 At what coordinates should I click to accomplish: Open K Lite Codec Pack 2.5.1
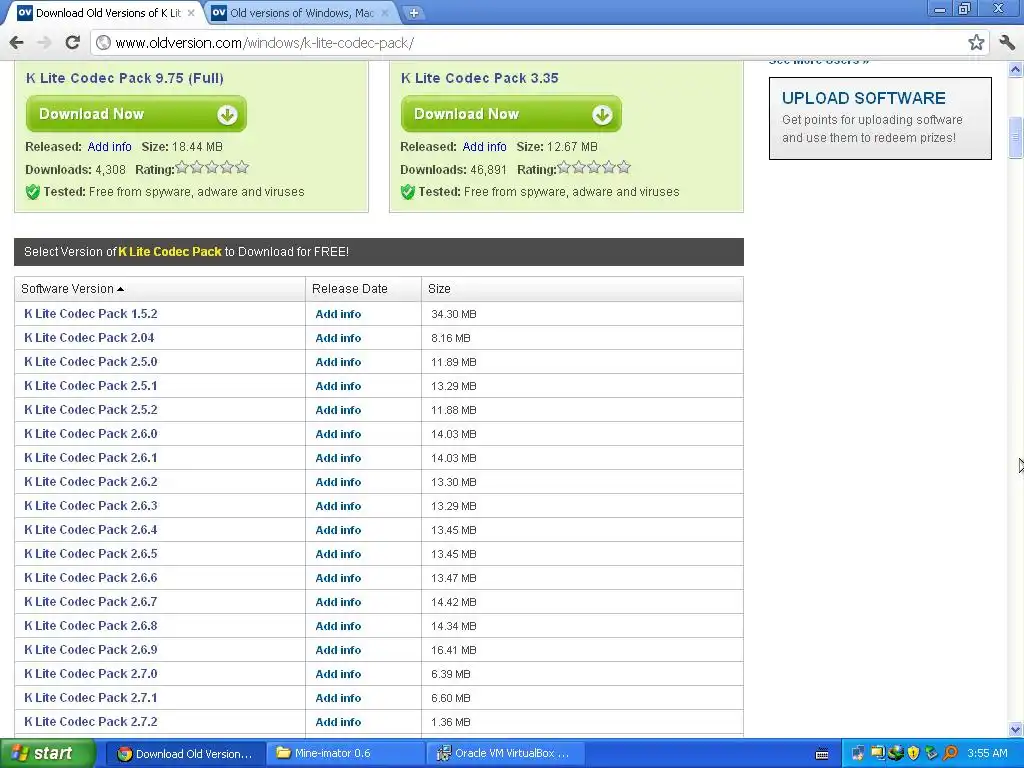tap(91, 386)
